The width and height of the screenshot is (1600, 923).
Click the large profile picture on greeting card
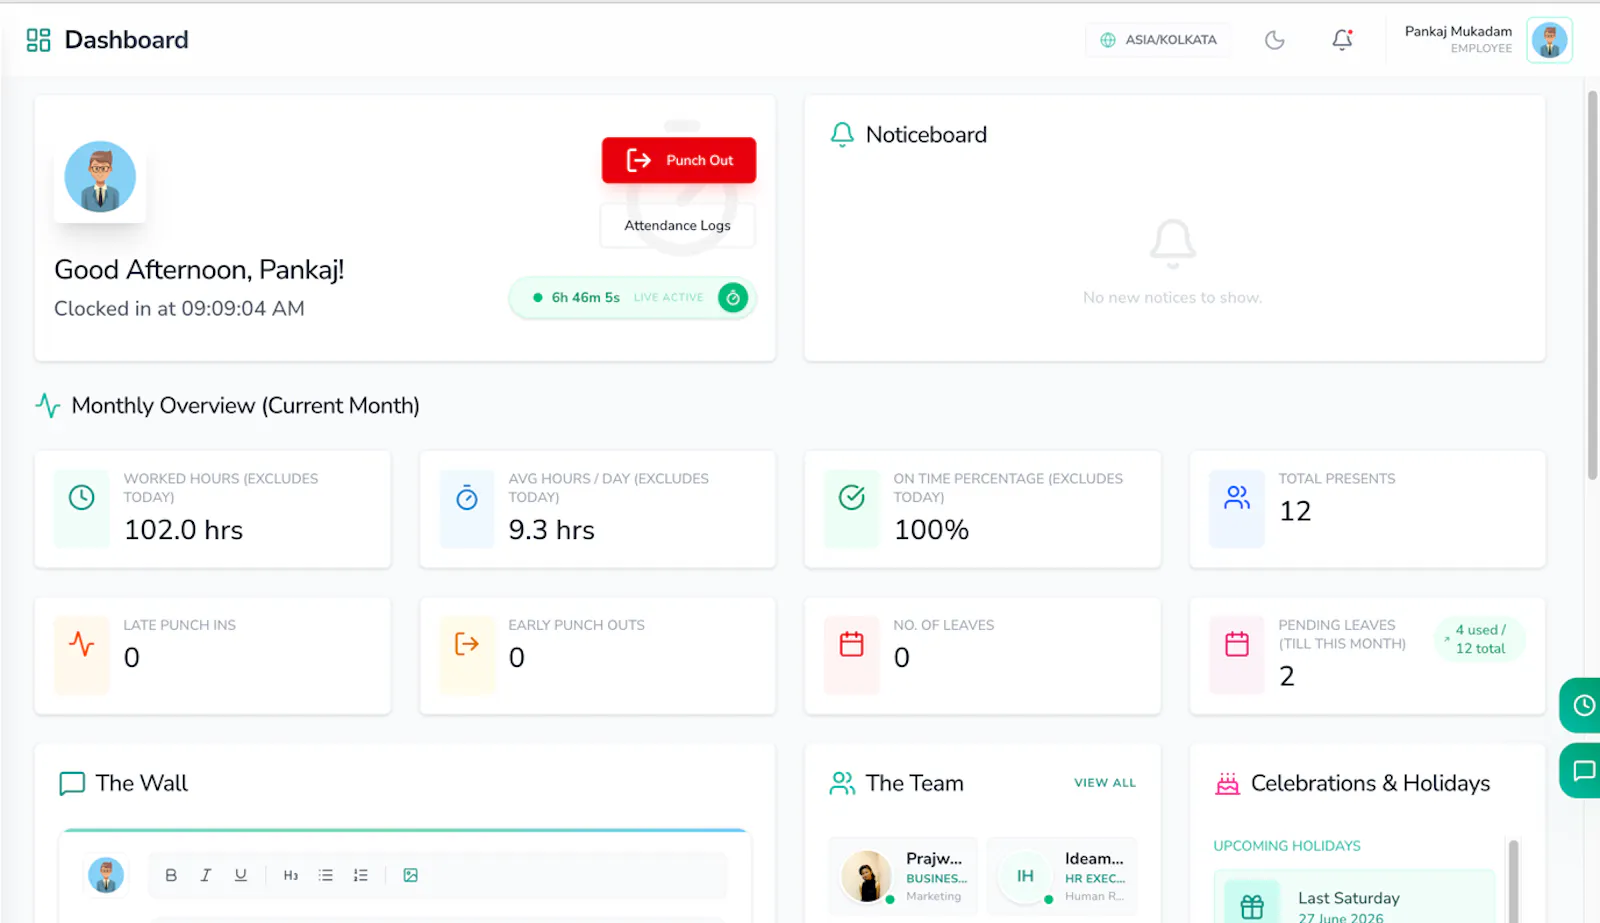(x=100, y=177)
